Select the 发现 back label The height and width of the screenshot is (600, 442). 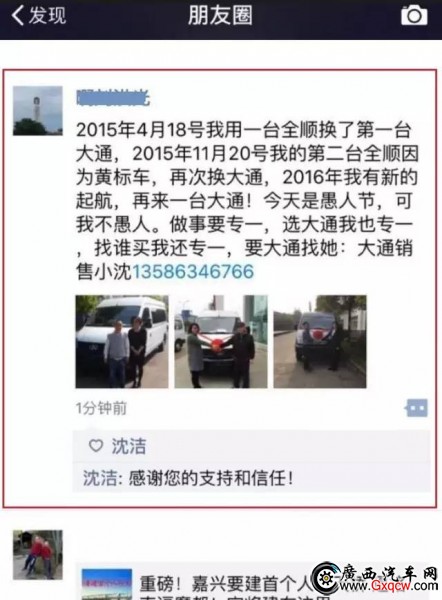click(x=47, y=16)
